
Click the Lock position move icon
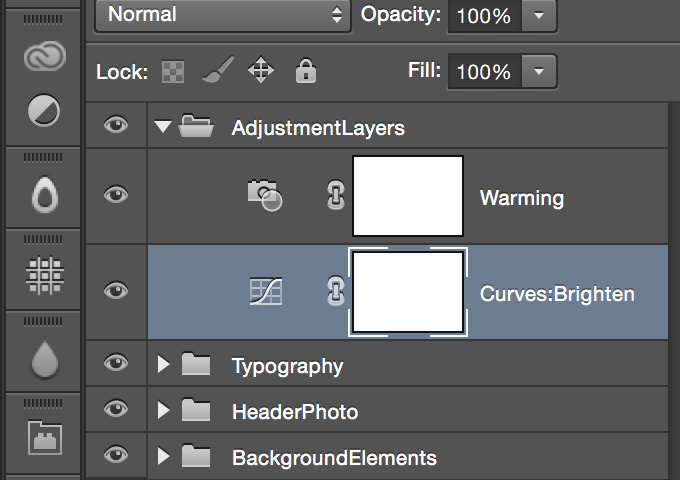261,70
